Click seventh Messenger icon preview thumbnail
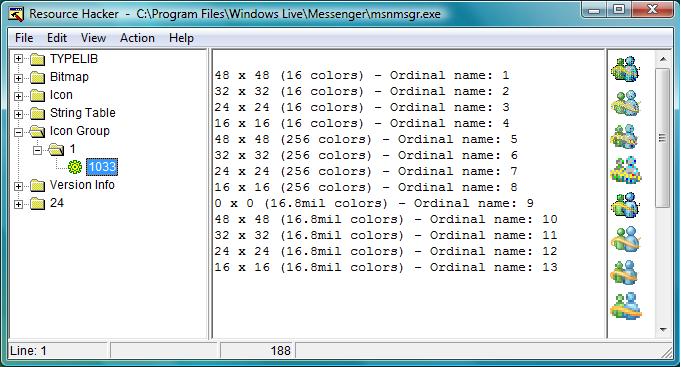The image size is (681, 367). [x=625, y=272]
